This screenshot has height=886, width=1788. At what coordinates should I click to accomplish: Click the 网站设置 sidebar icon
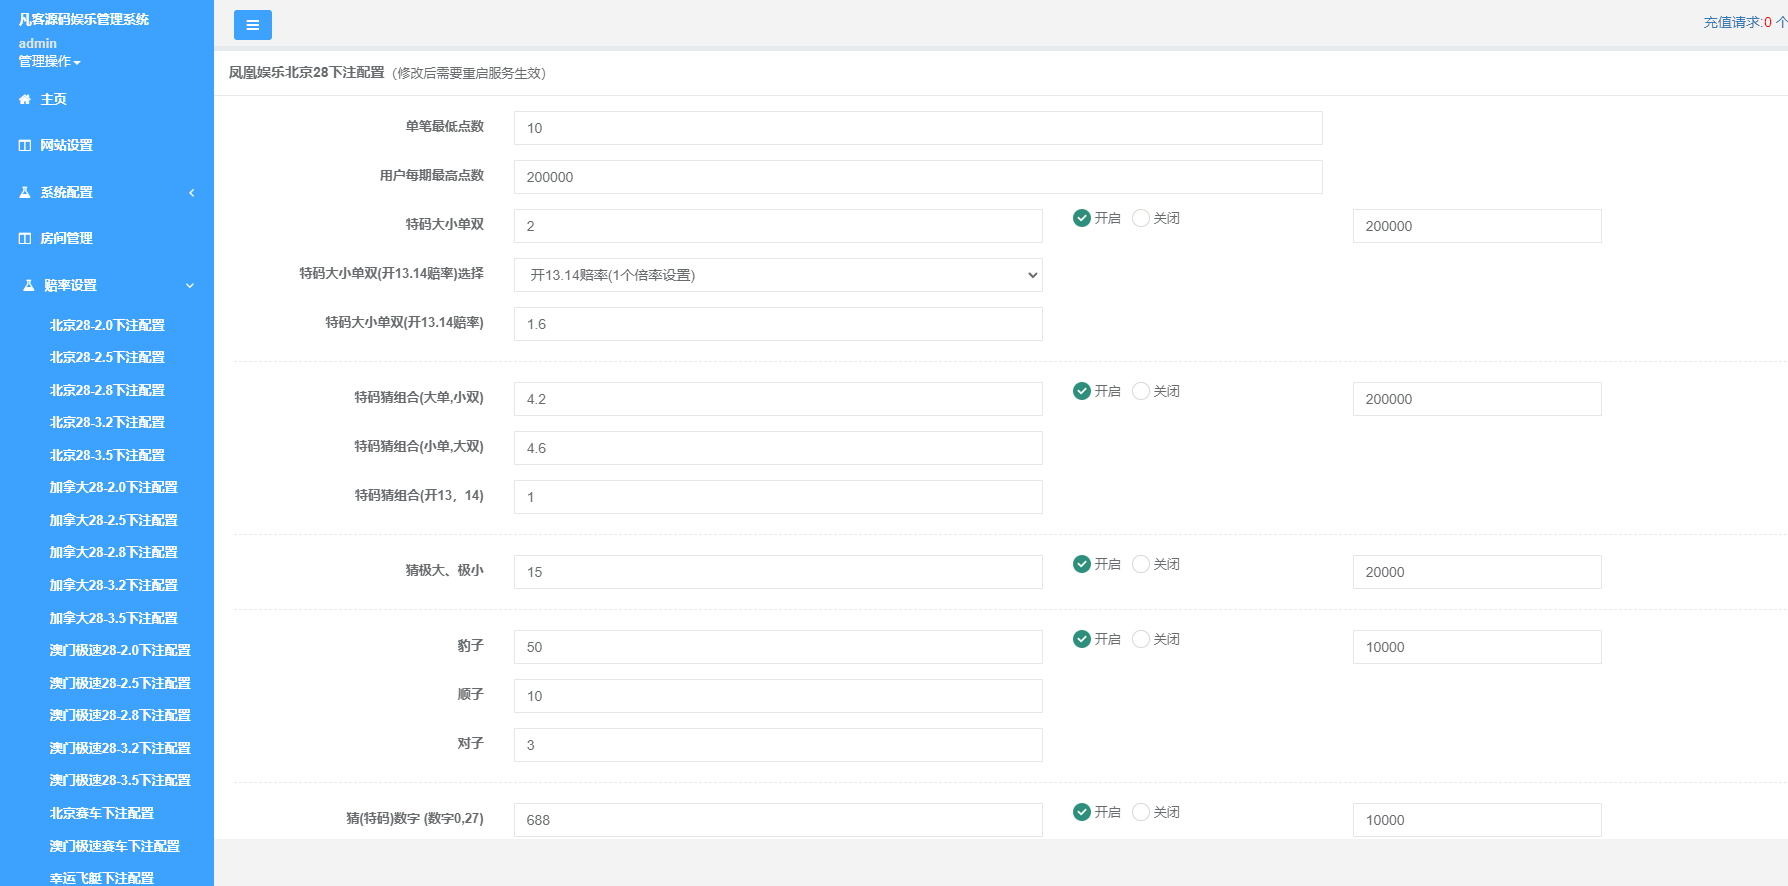pos(25,146)
